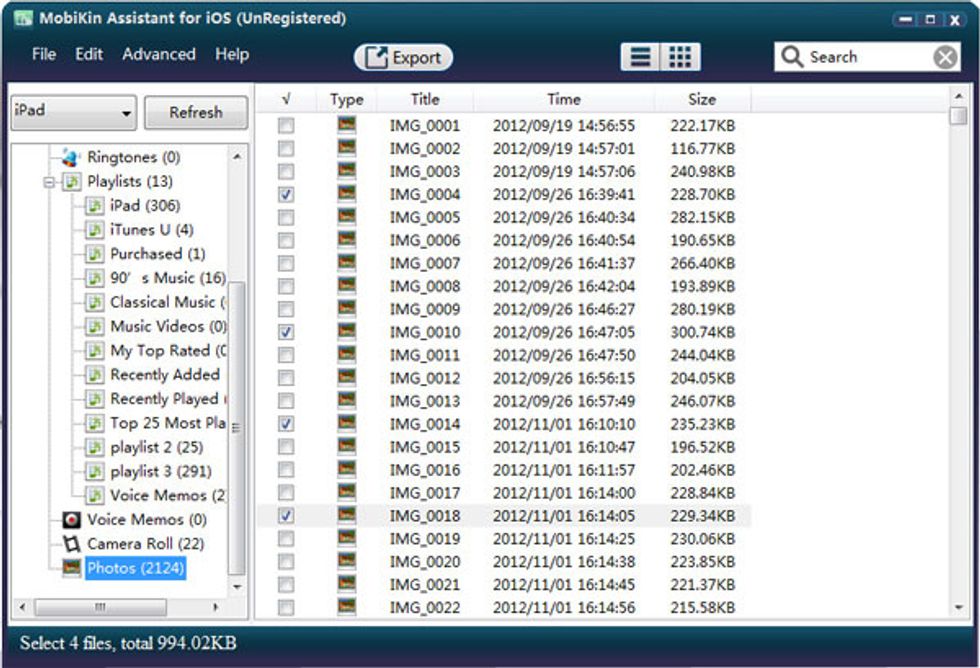Open the Advanced menu
980x668 pixels.
coord(159,54)
